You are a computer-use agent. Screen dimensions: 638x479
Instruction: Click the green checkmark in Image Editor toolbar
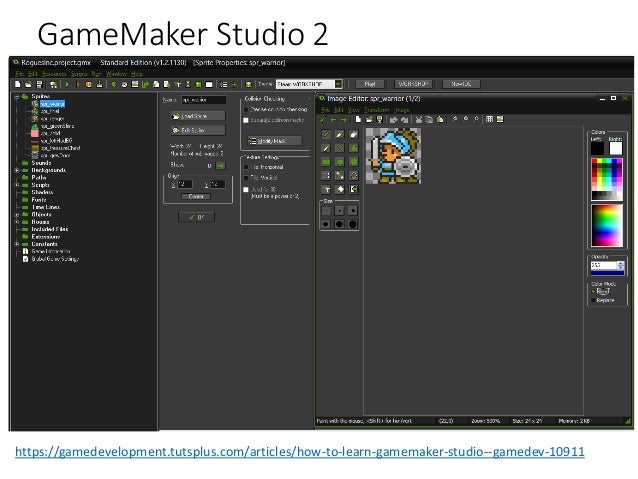pos(323,119)
